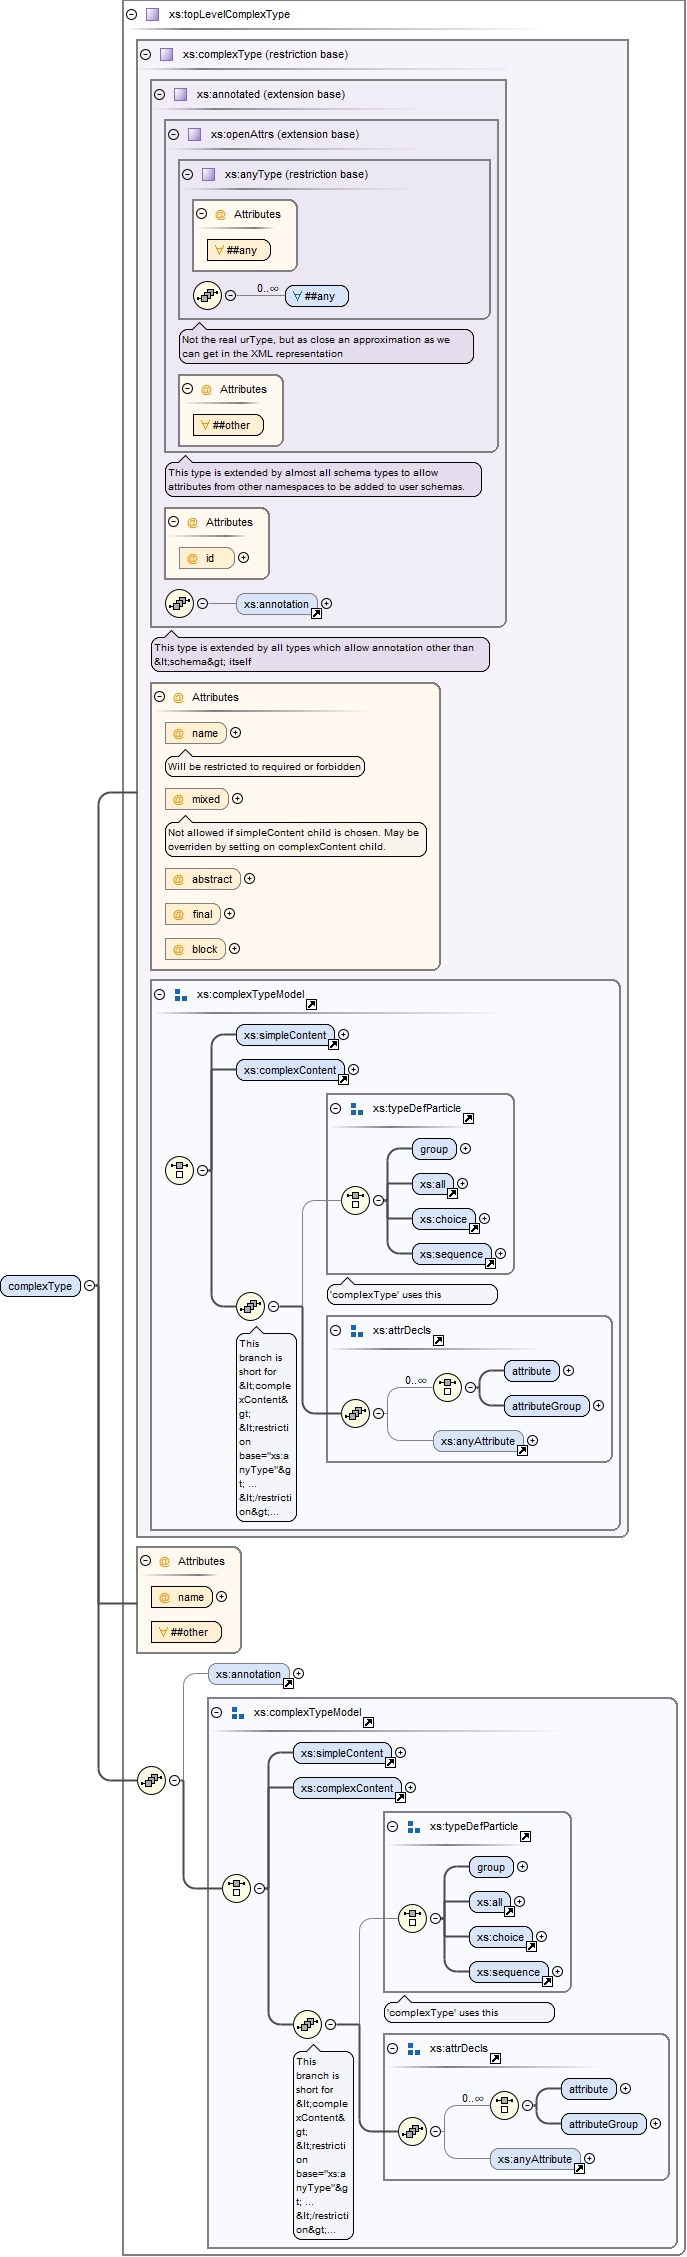Click the @ icon on id attribute
Image resolution: width=687 pixels, height=2257 pixels.
192,558
